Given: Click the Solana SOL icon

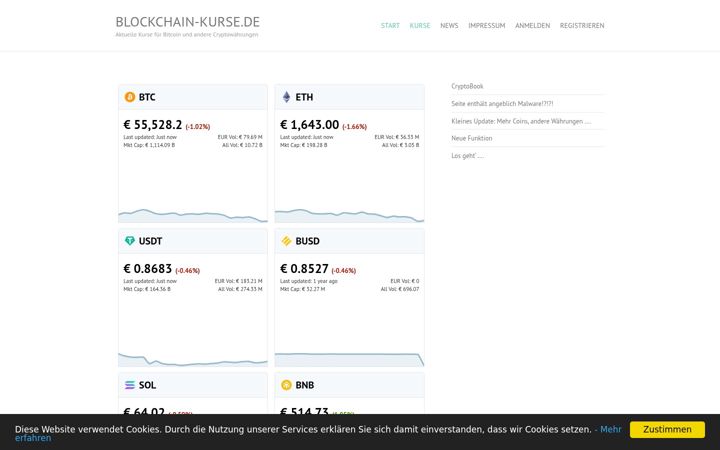Looking at the screenshot, I should pos(130,385).
